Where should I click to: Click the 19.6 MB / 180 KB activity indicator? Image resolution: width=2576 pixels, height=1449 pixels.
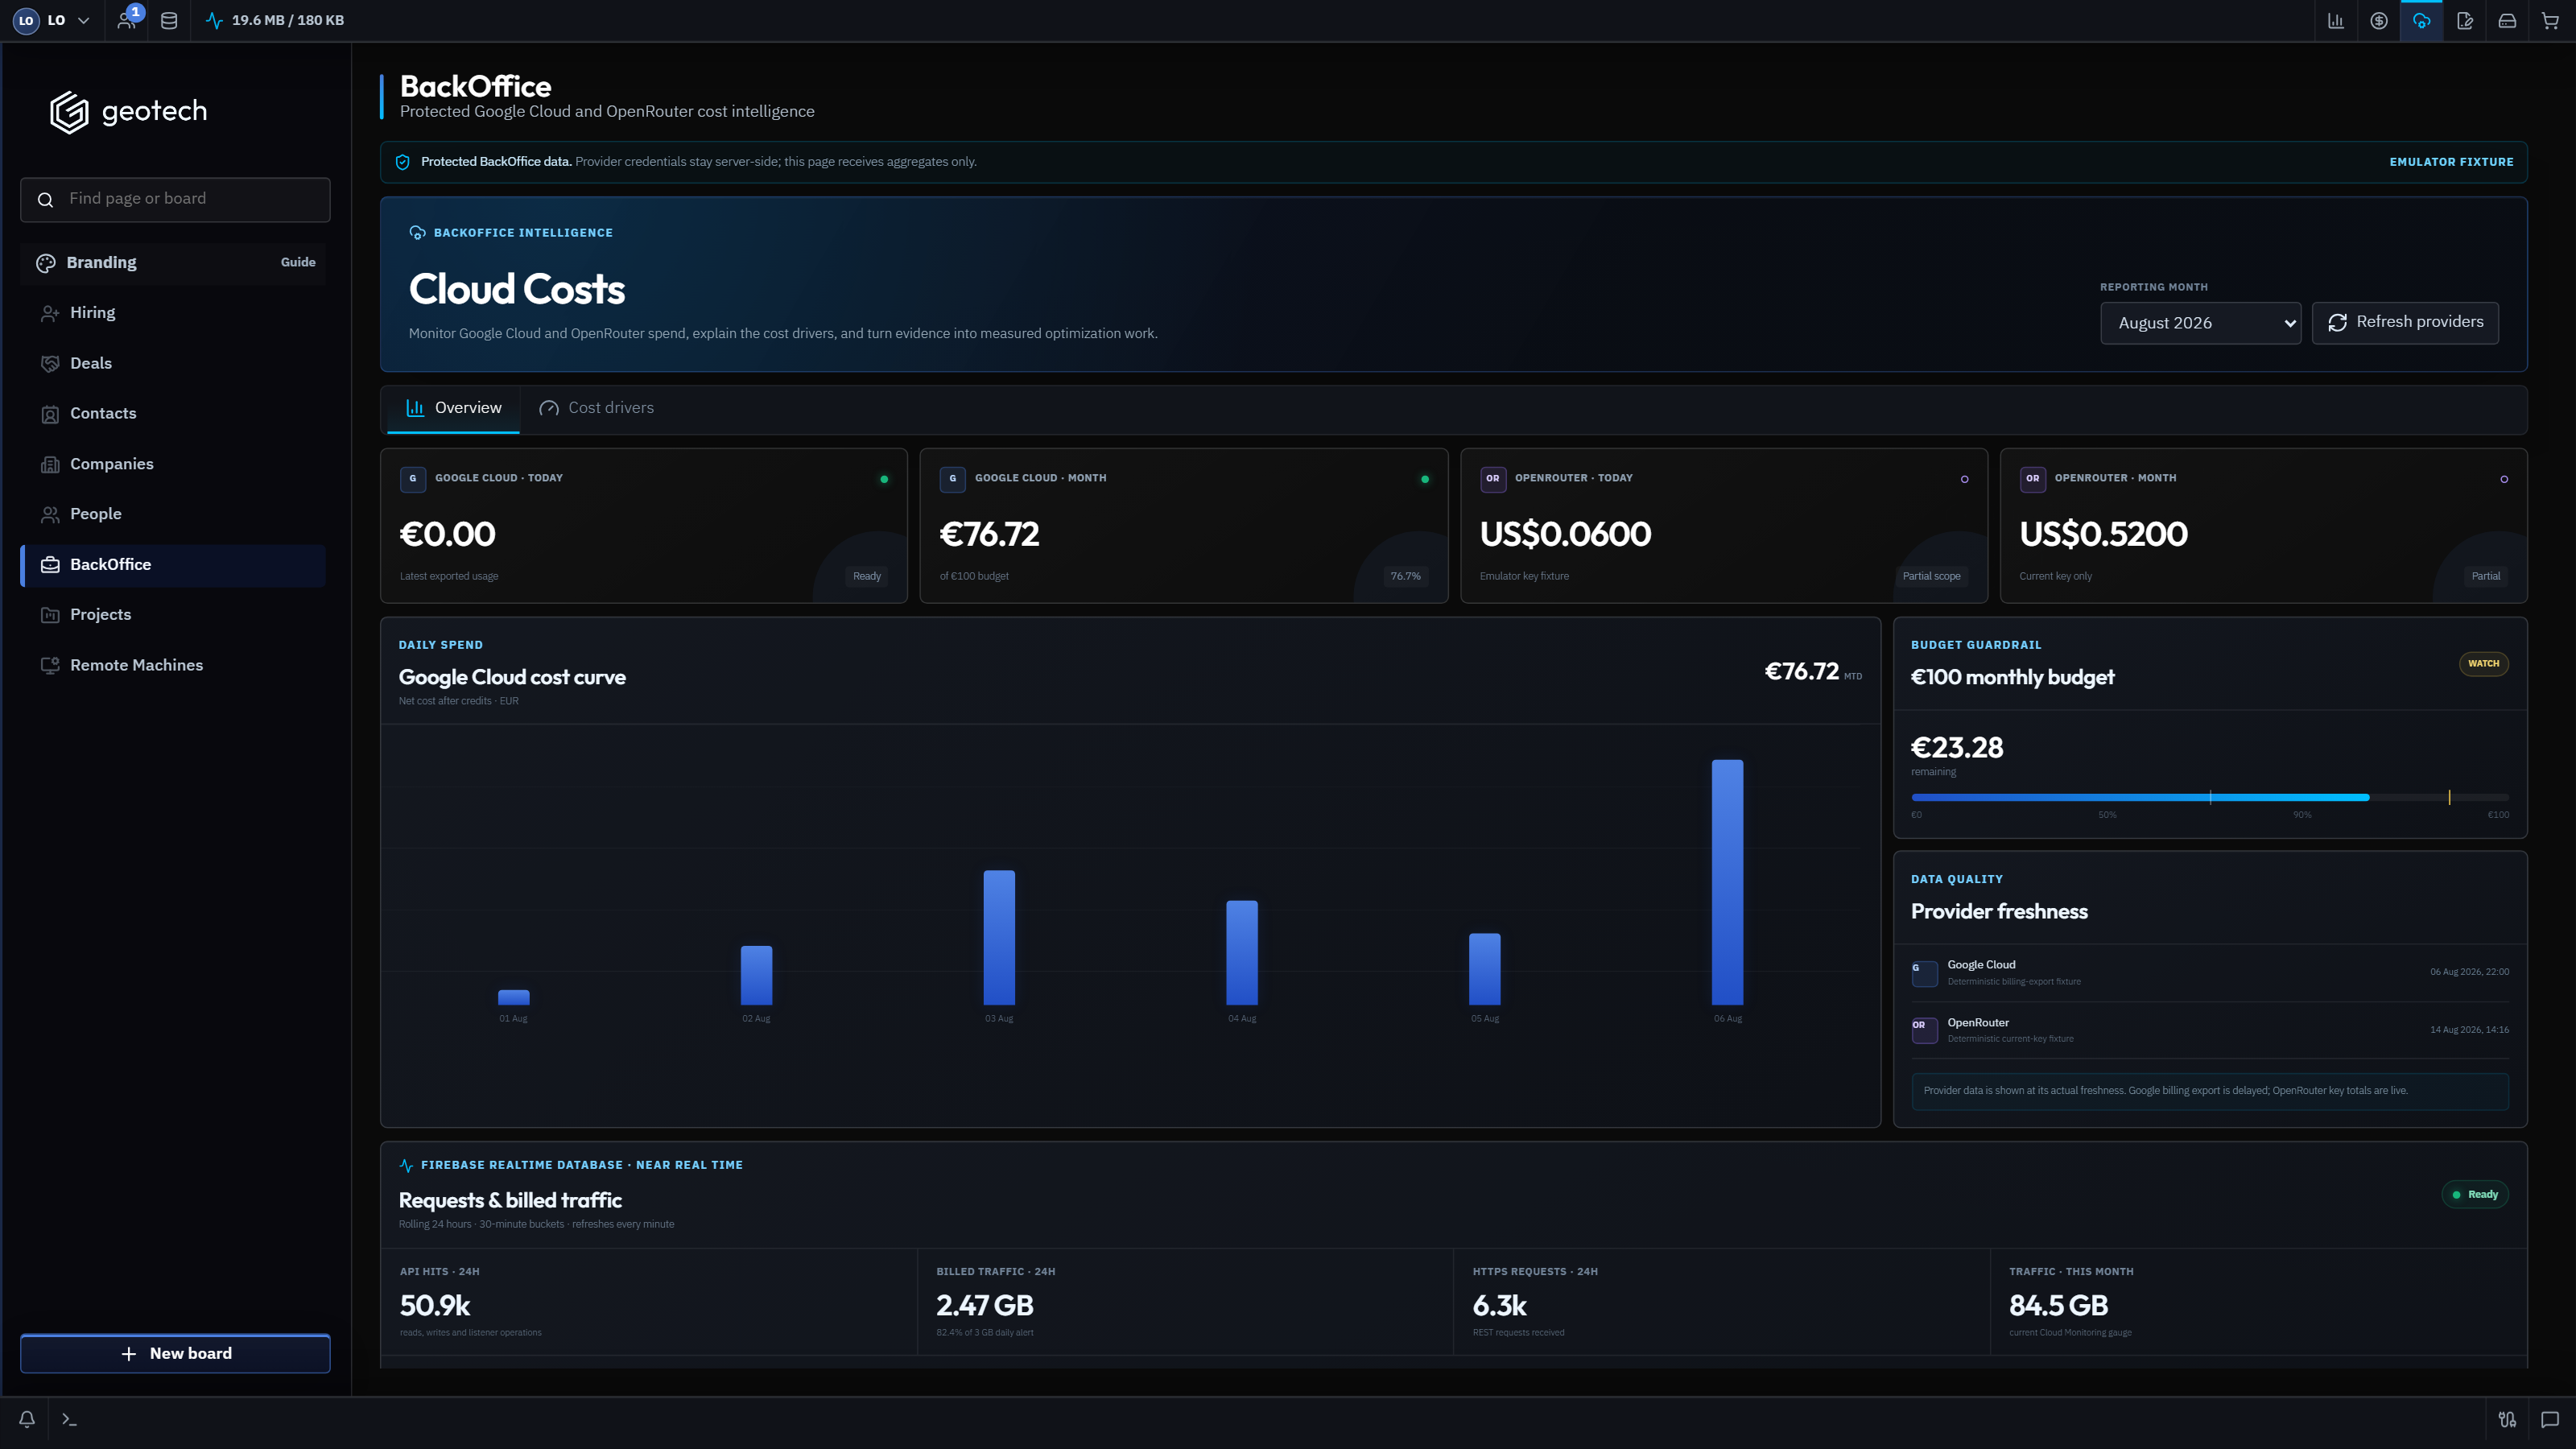[x=275, y=20]
